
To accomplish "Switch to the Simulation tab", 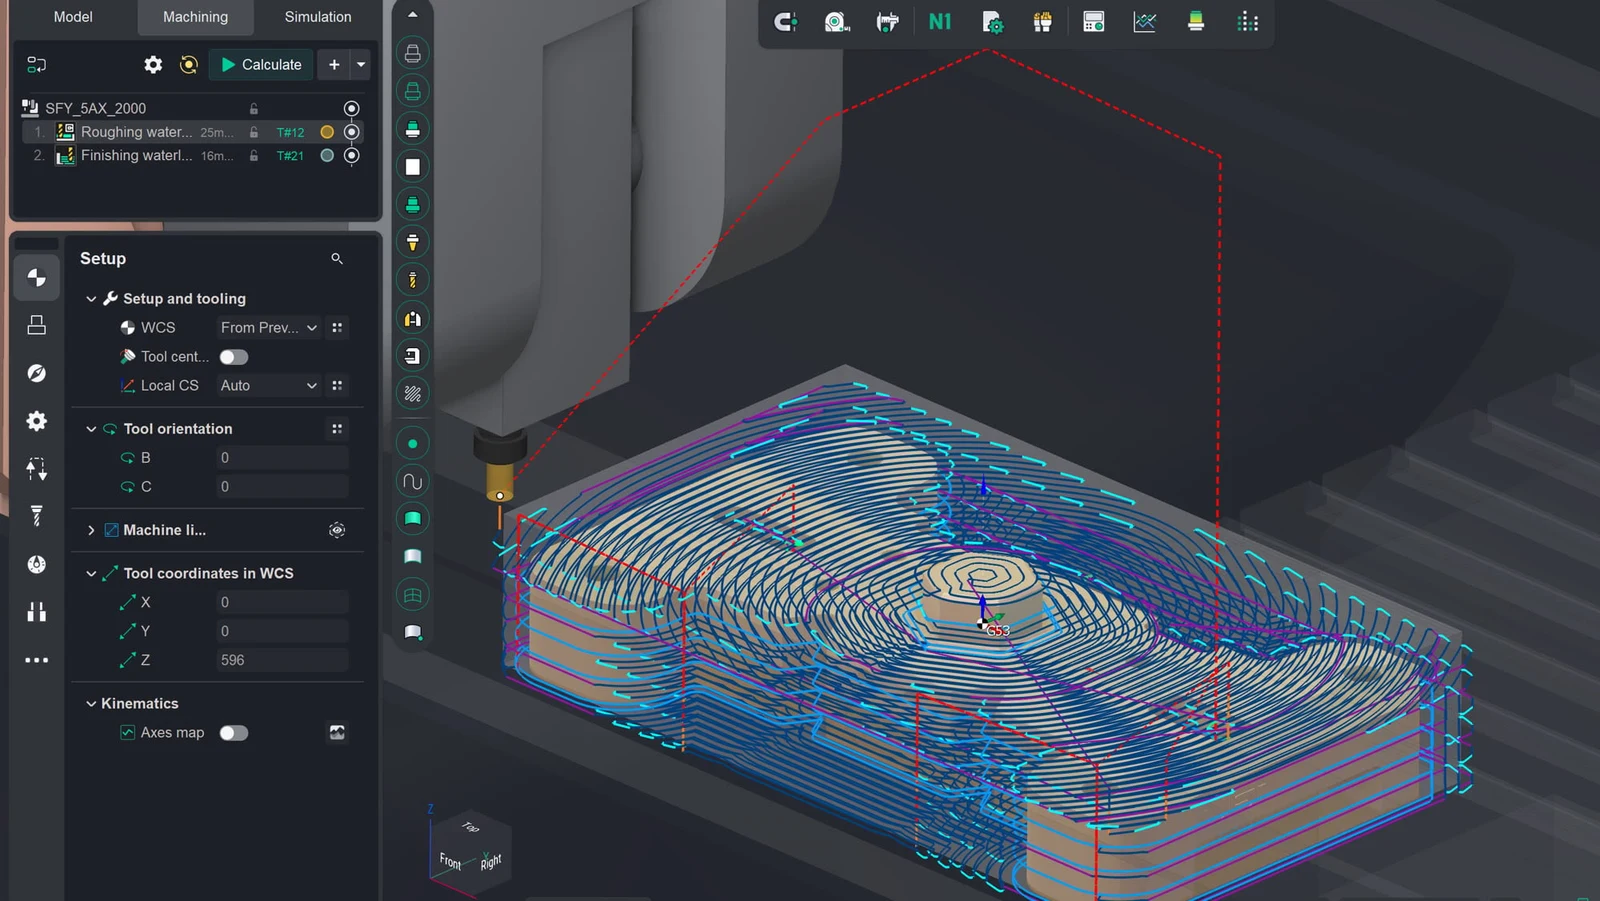I will (318, 17).
